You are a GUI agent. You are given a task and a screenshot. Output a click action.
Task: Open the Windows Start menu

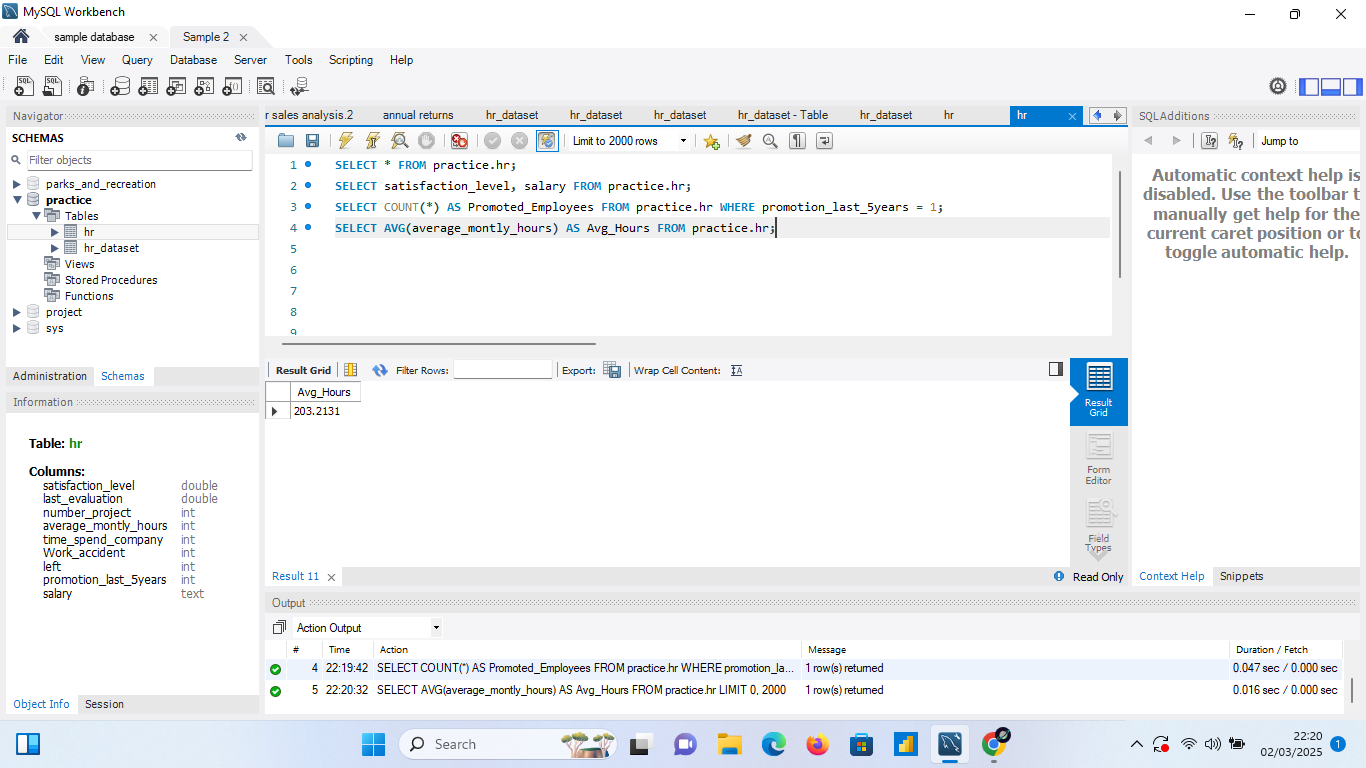[373, 744]
